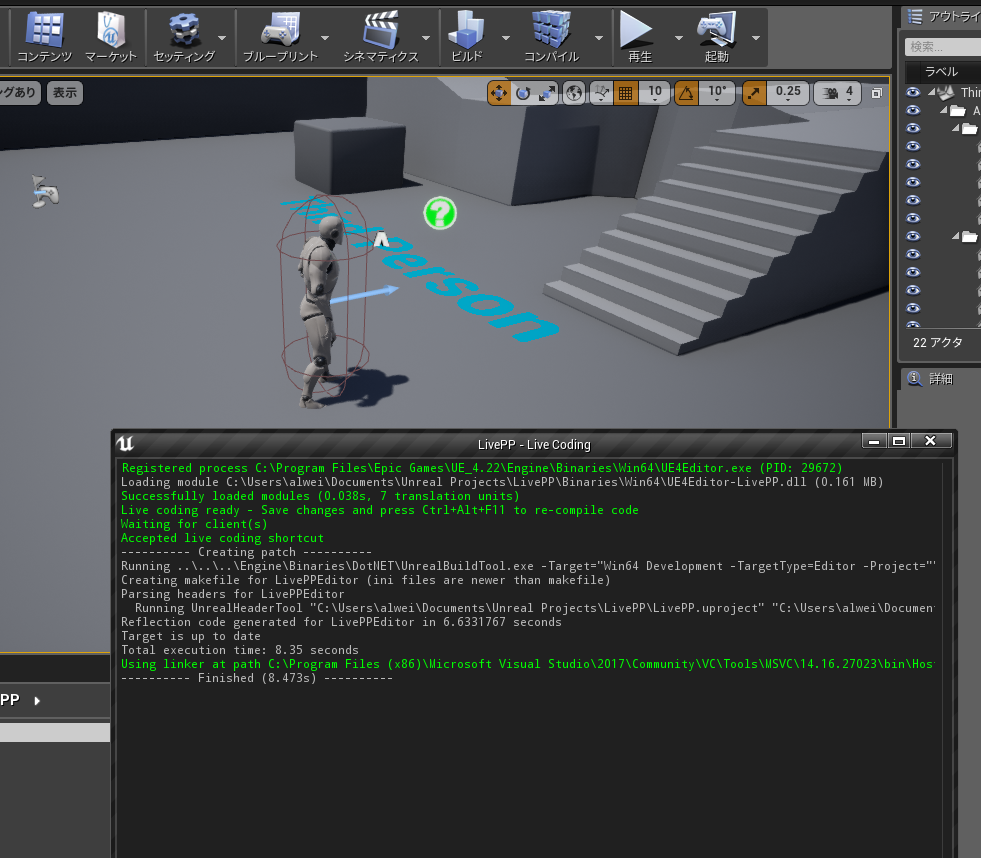The width and height of the screenshot is (981, 858).
Task: Toggle visibility eye on third outliner row
Action: coord(913,128)
